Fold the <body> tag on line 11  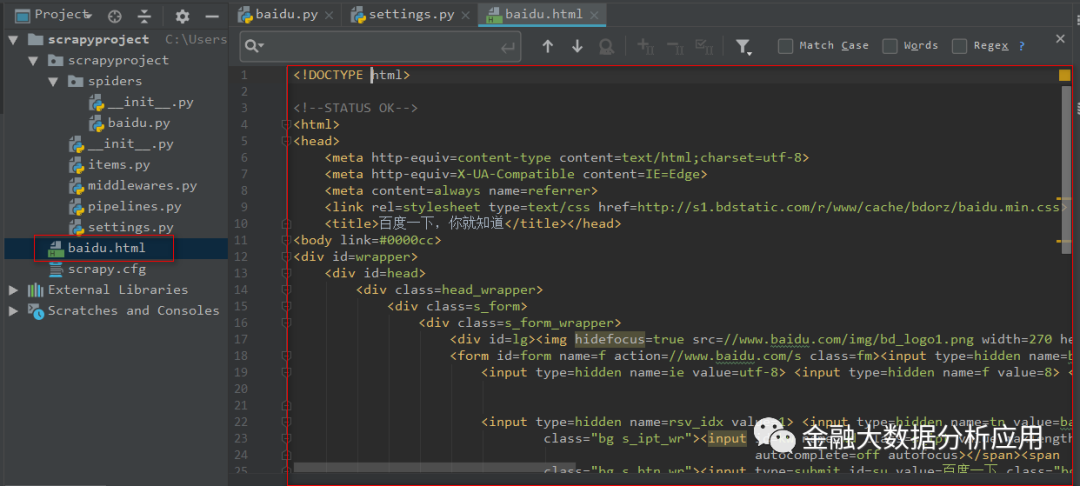click(x=285, y=240)
